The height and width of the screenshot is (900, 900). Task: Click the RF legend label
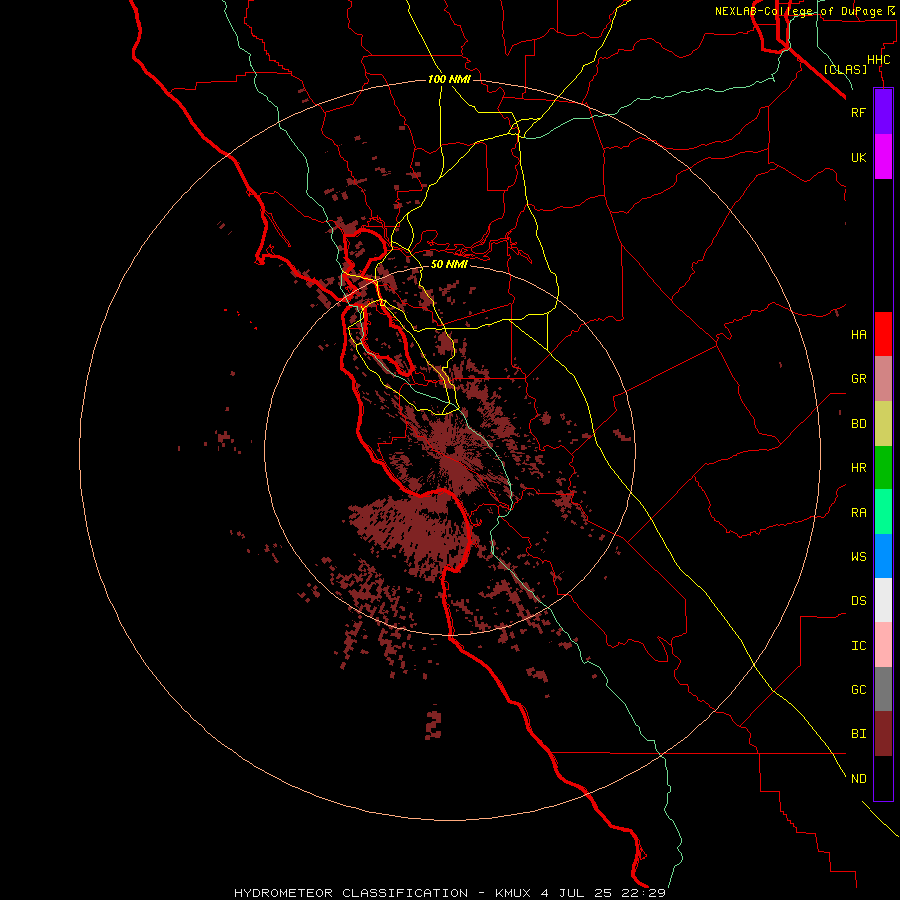tap(858, 112)
